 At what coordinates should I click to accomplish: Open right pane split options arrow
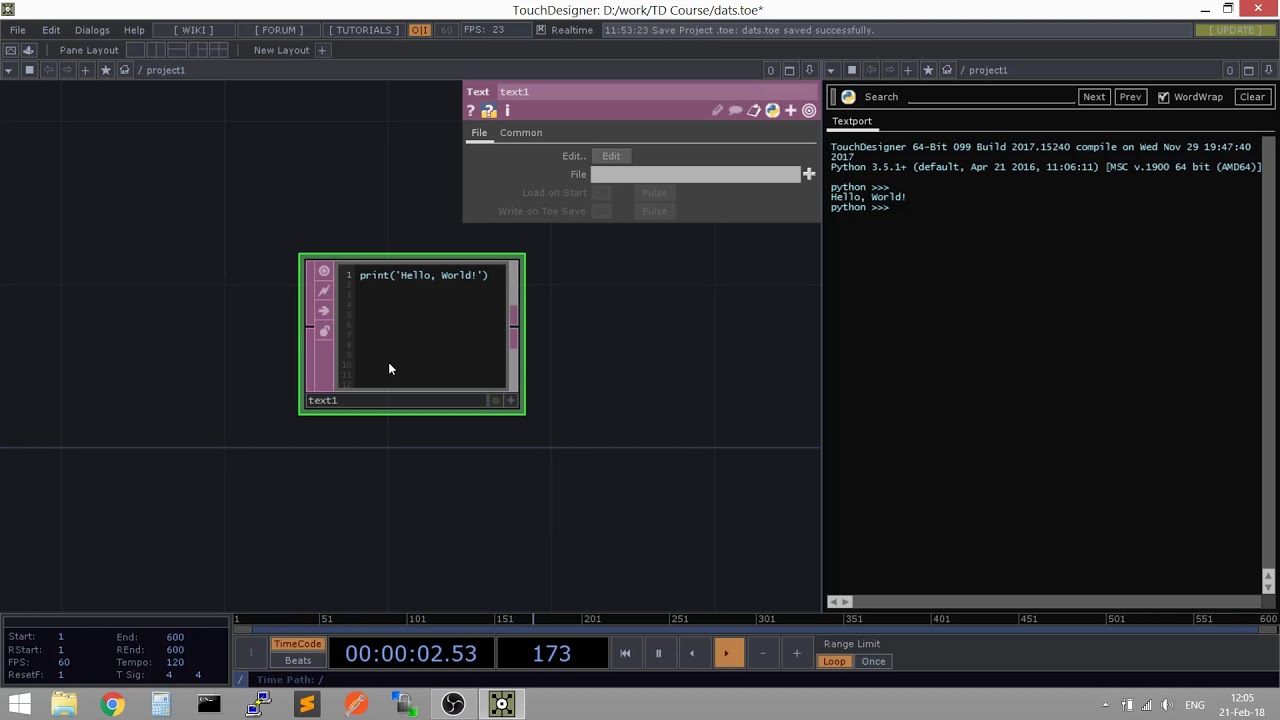pos(1268,70)
